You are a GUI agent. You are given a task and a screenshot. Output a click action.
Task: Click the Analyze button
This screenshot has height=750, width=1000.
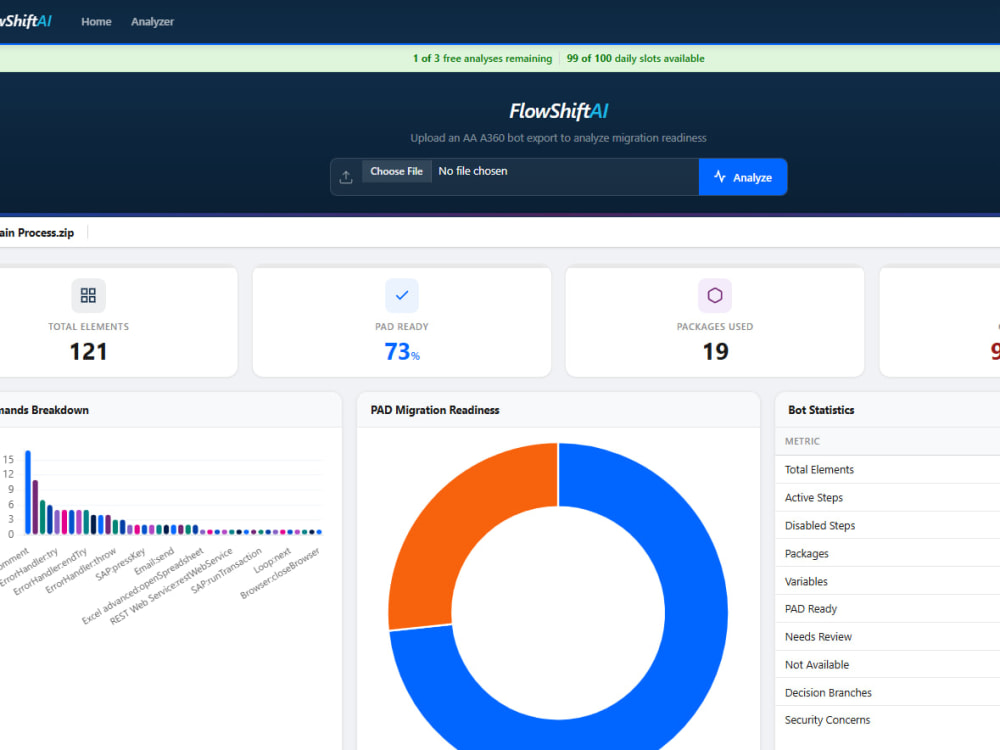743,177
